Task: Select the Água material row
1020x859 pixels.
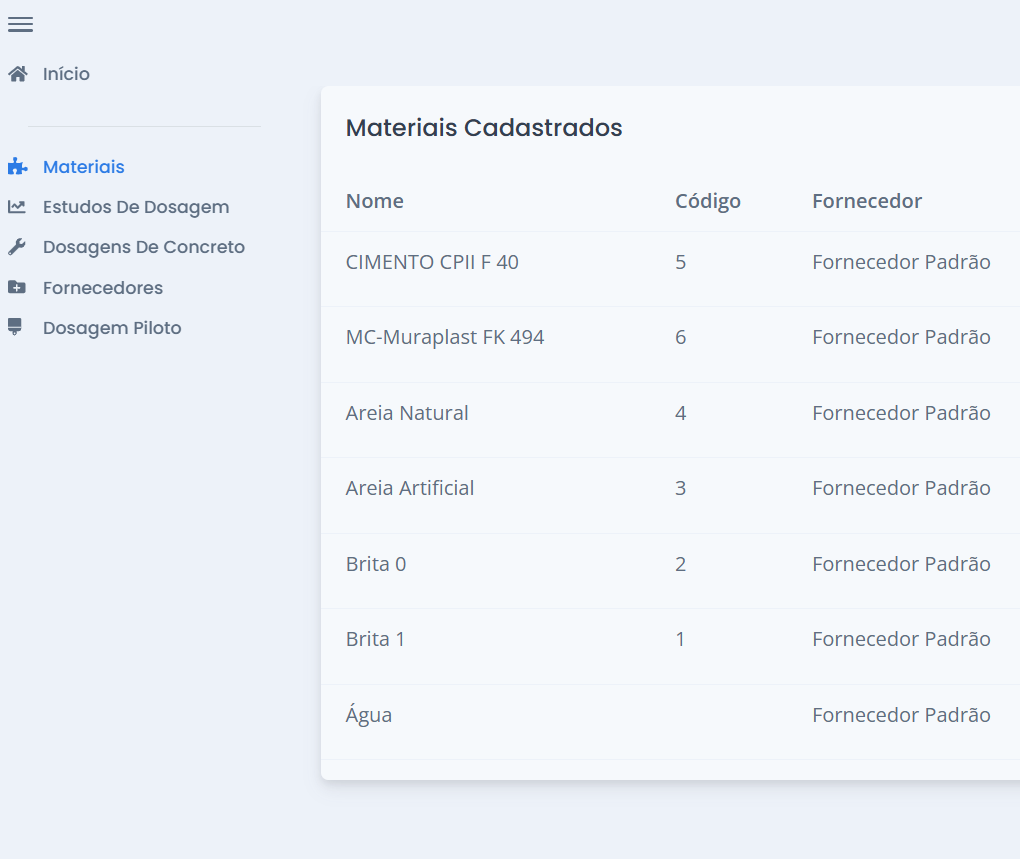Action: 369,715
